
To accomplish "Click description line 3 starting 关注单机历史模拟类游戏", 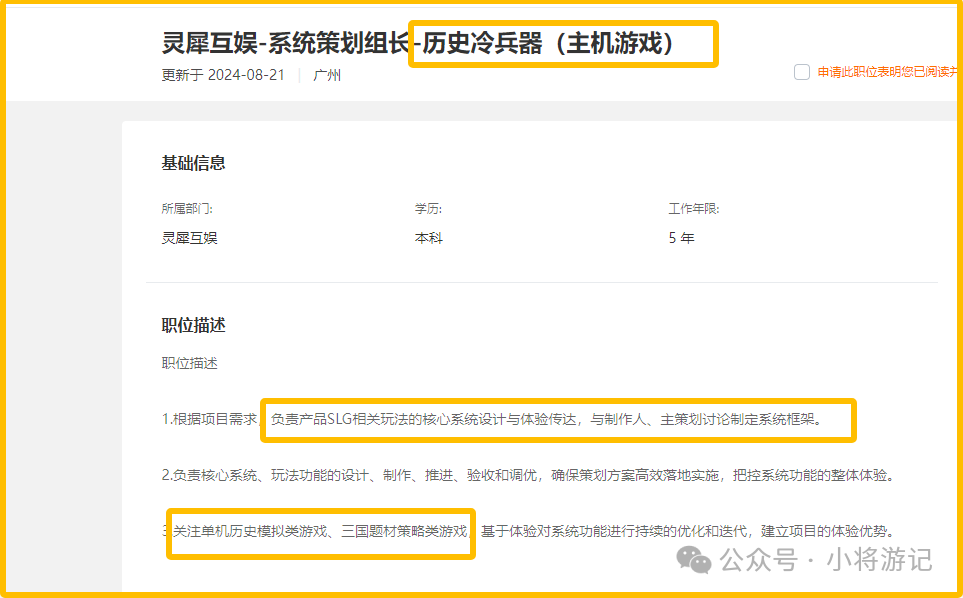I will (528, 531).
